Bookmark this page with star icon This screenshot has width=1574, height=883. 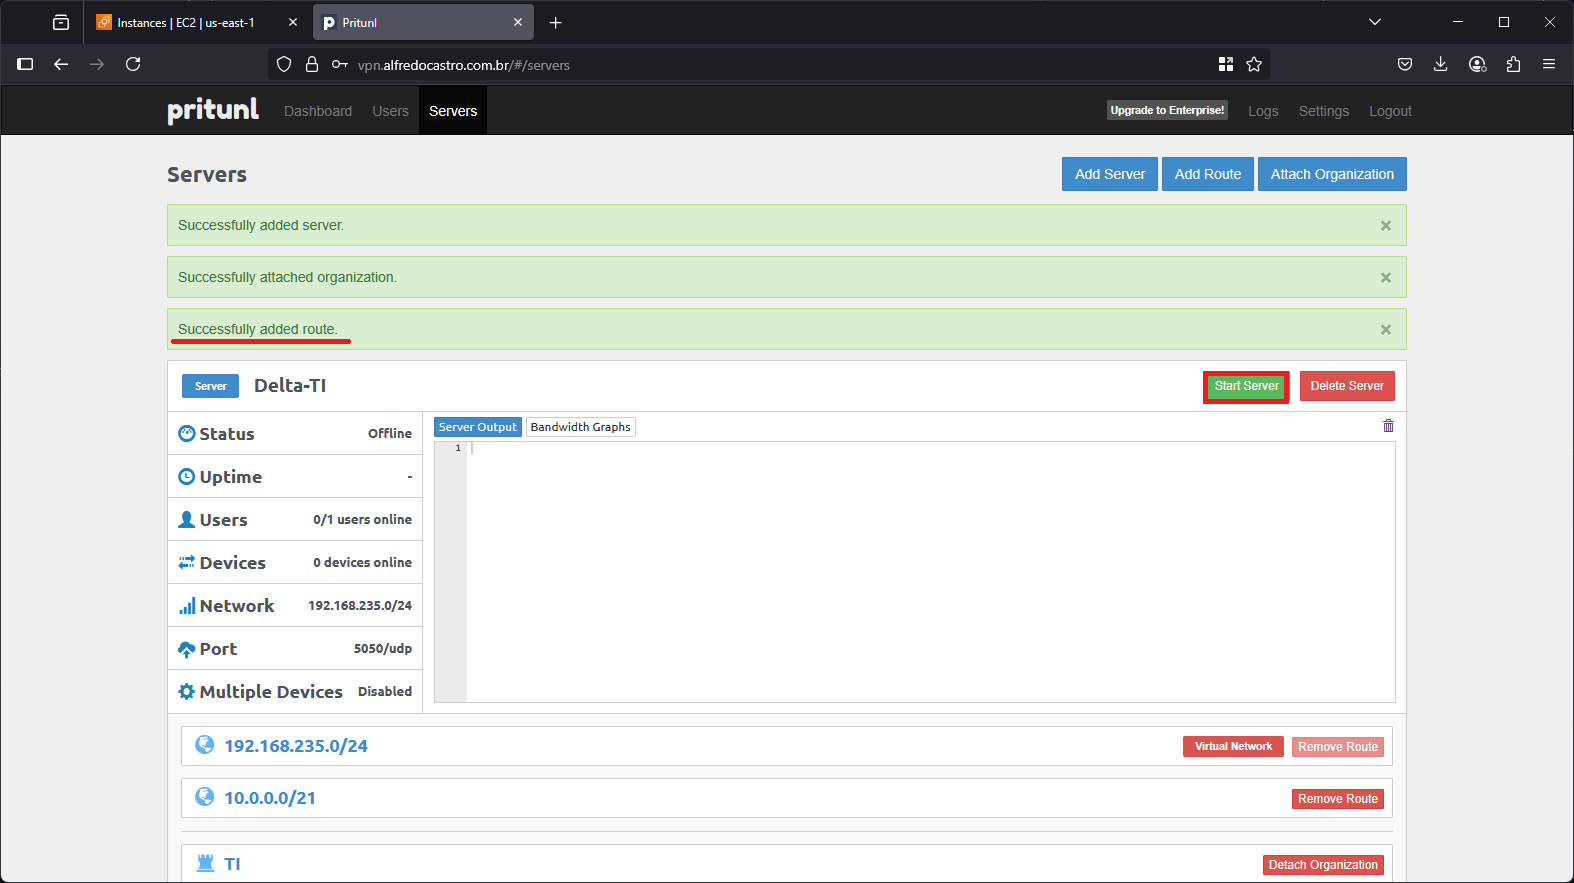tap(1254, 64)
